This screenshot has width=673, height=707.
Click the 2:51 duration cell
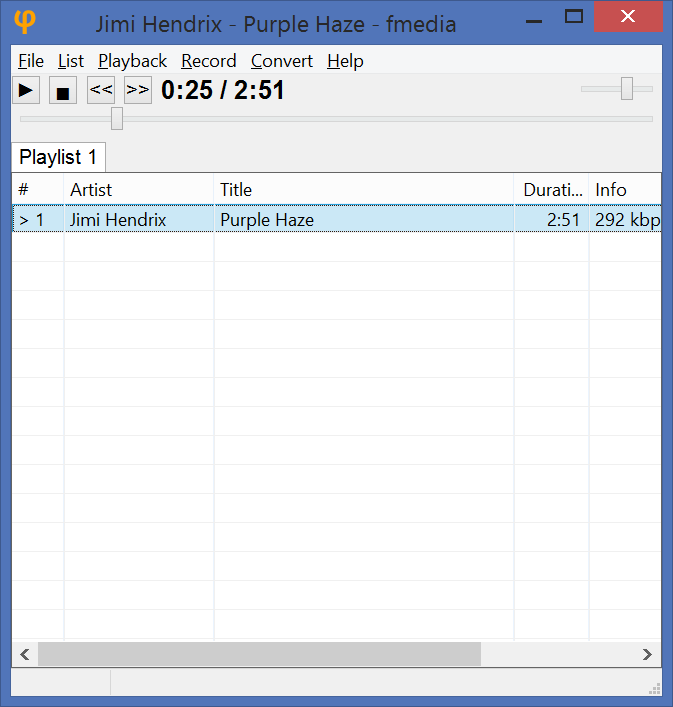(551, 220)
